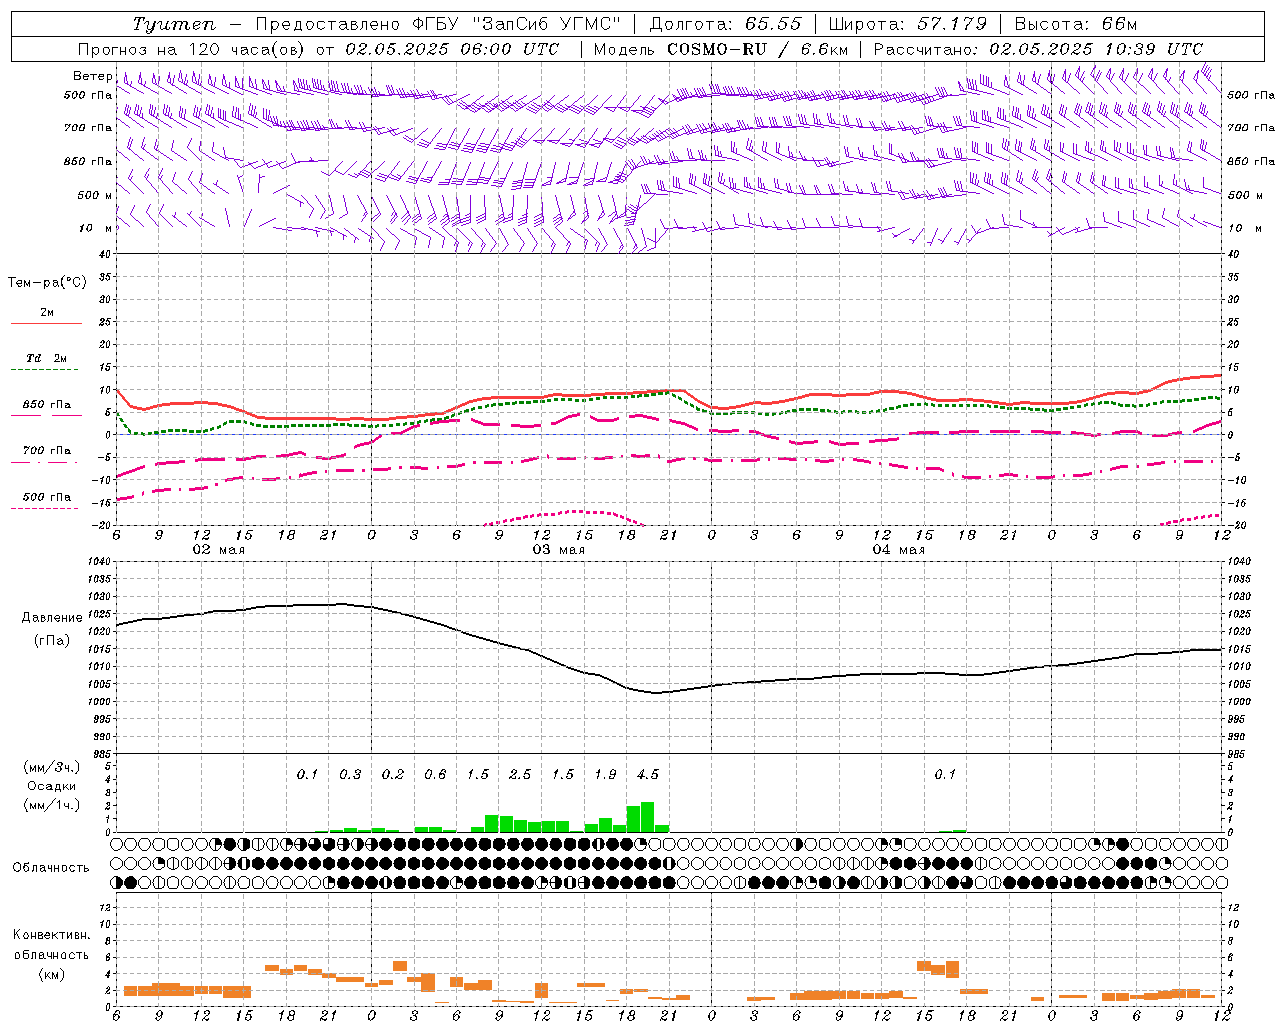
Task: Click the "04 мая" date label
Action: (x=898, y=550)
